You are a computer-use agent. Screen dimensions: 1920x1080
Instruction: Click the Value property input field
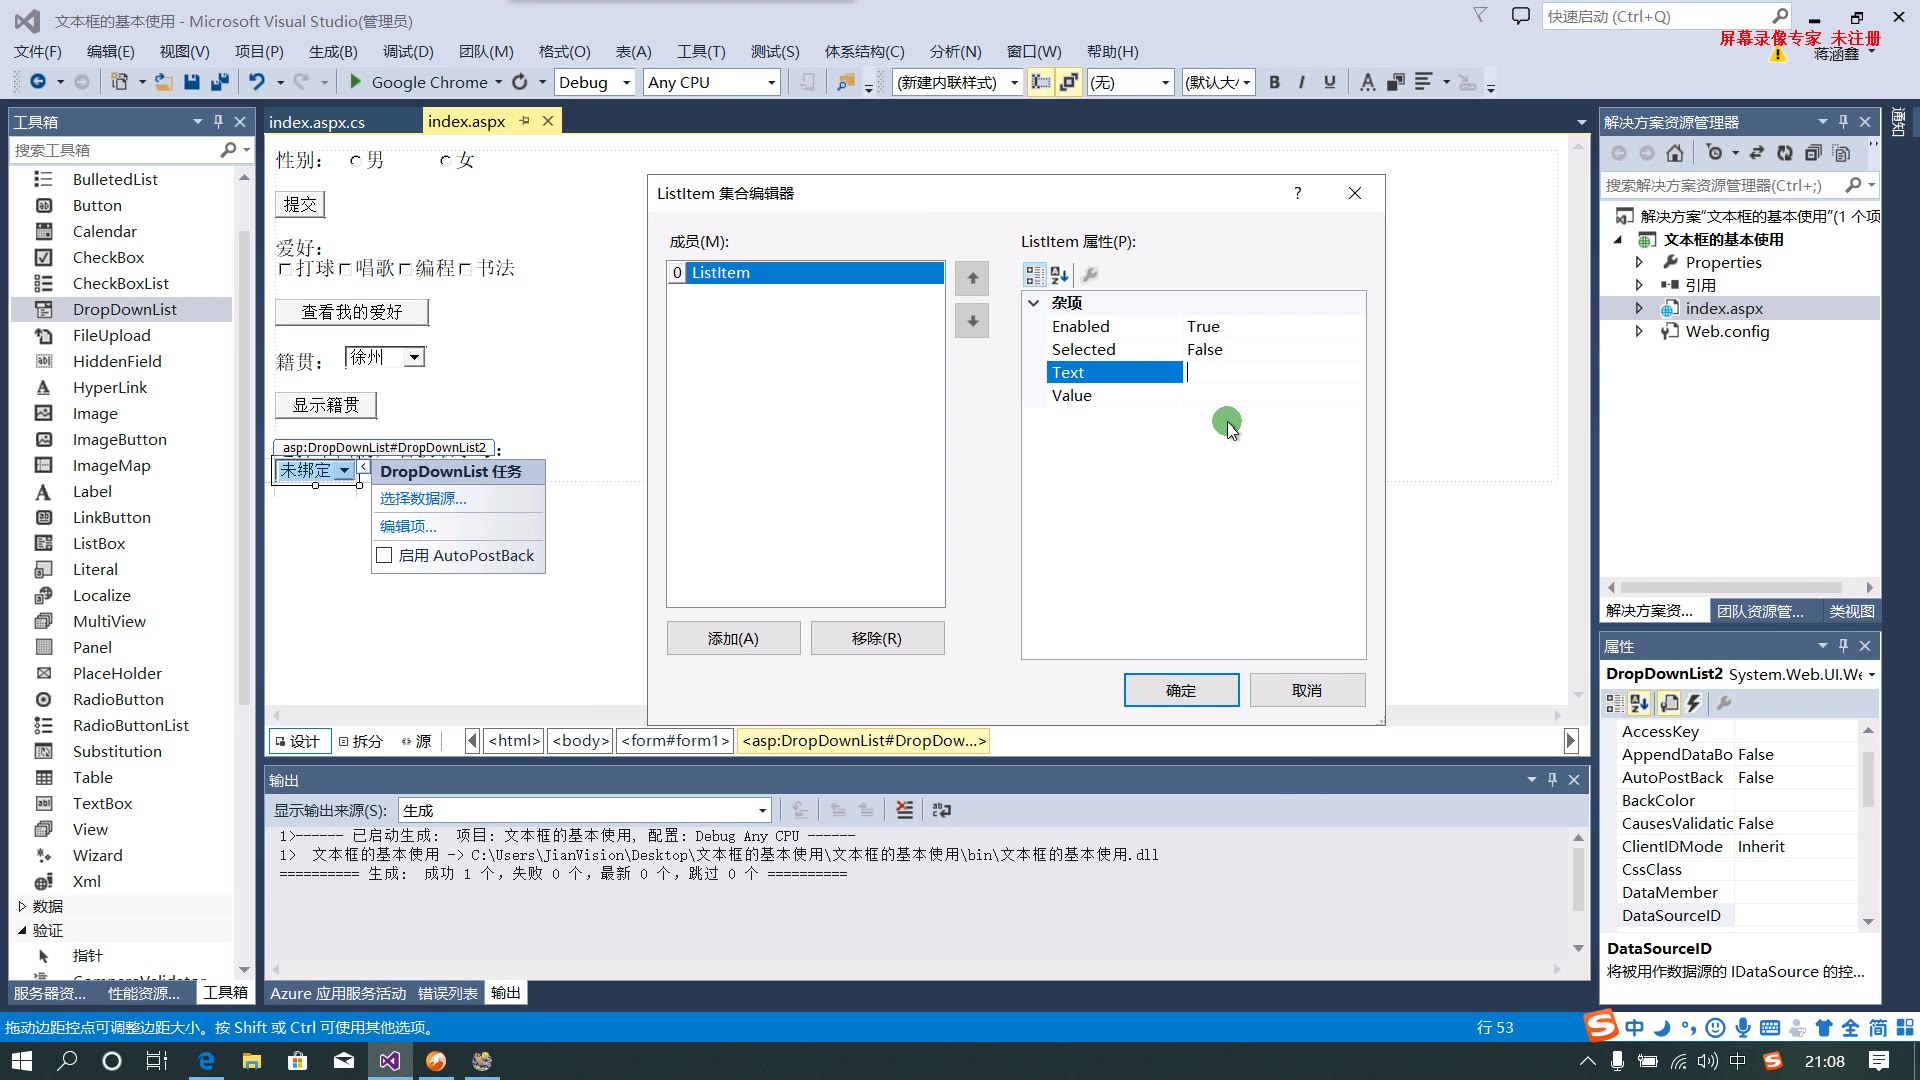click(1272, 396)
